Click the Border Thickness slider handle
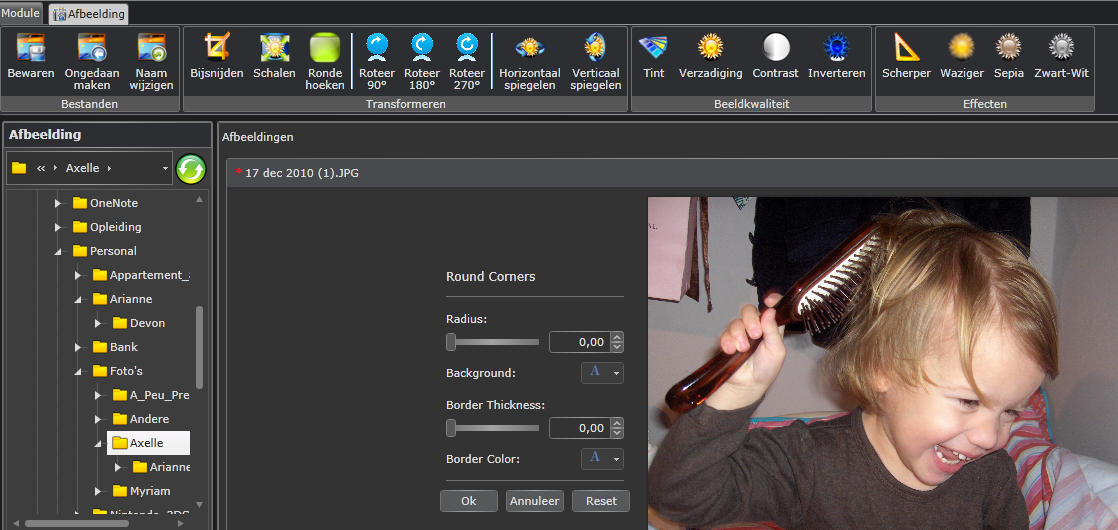 coord(451,428)
